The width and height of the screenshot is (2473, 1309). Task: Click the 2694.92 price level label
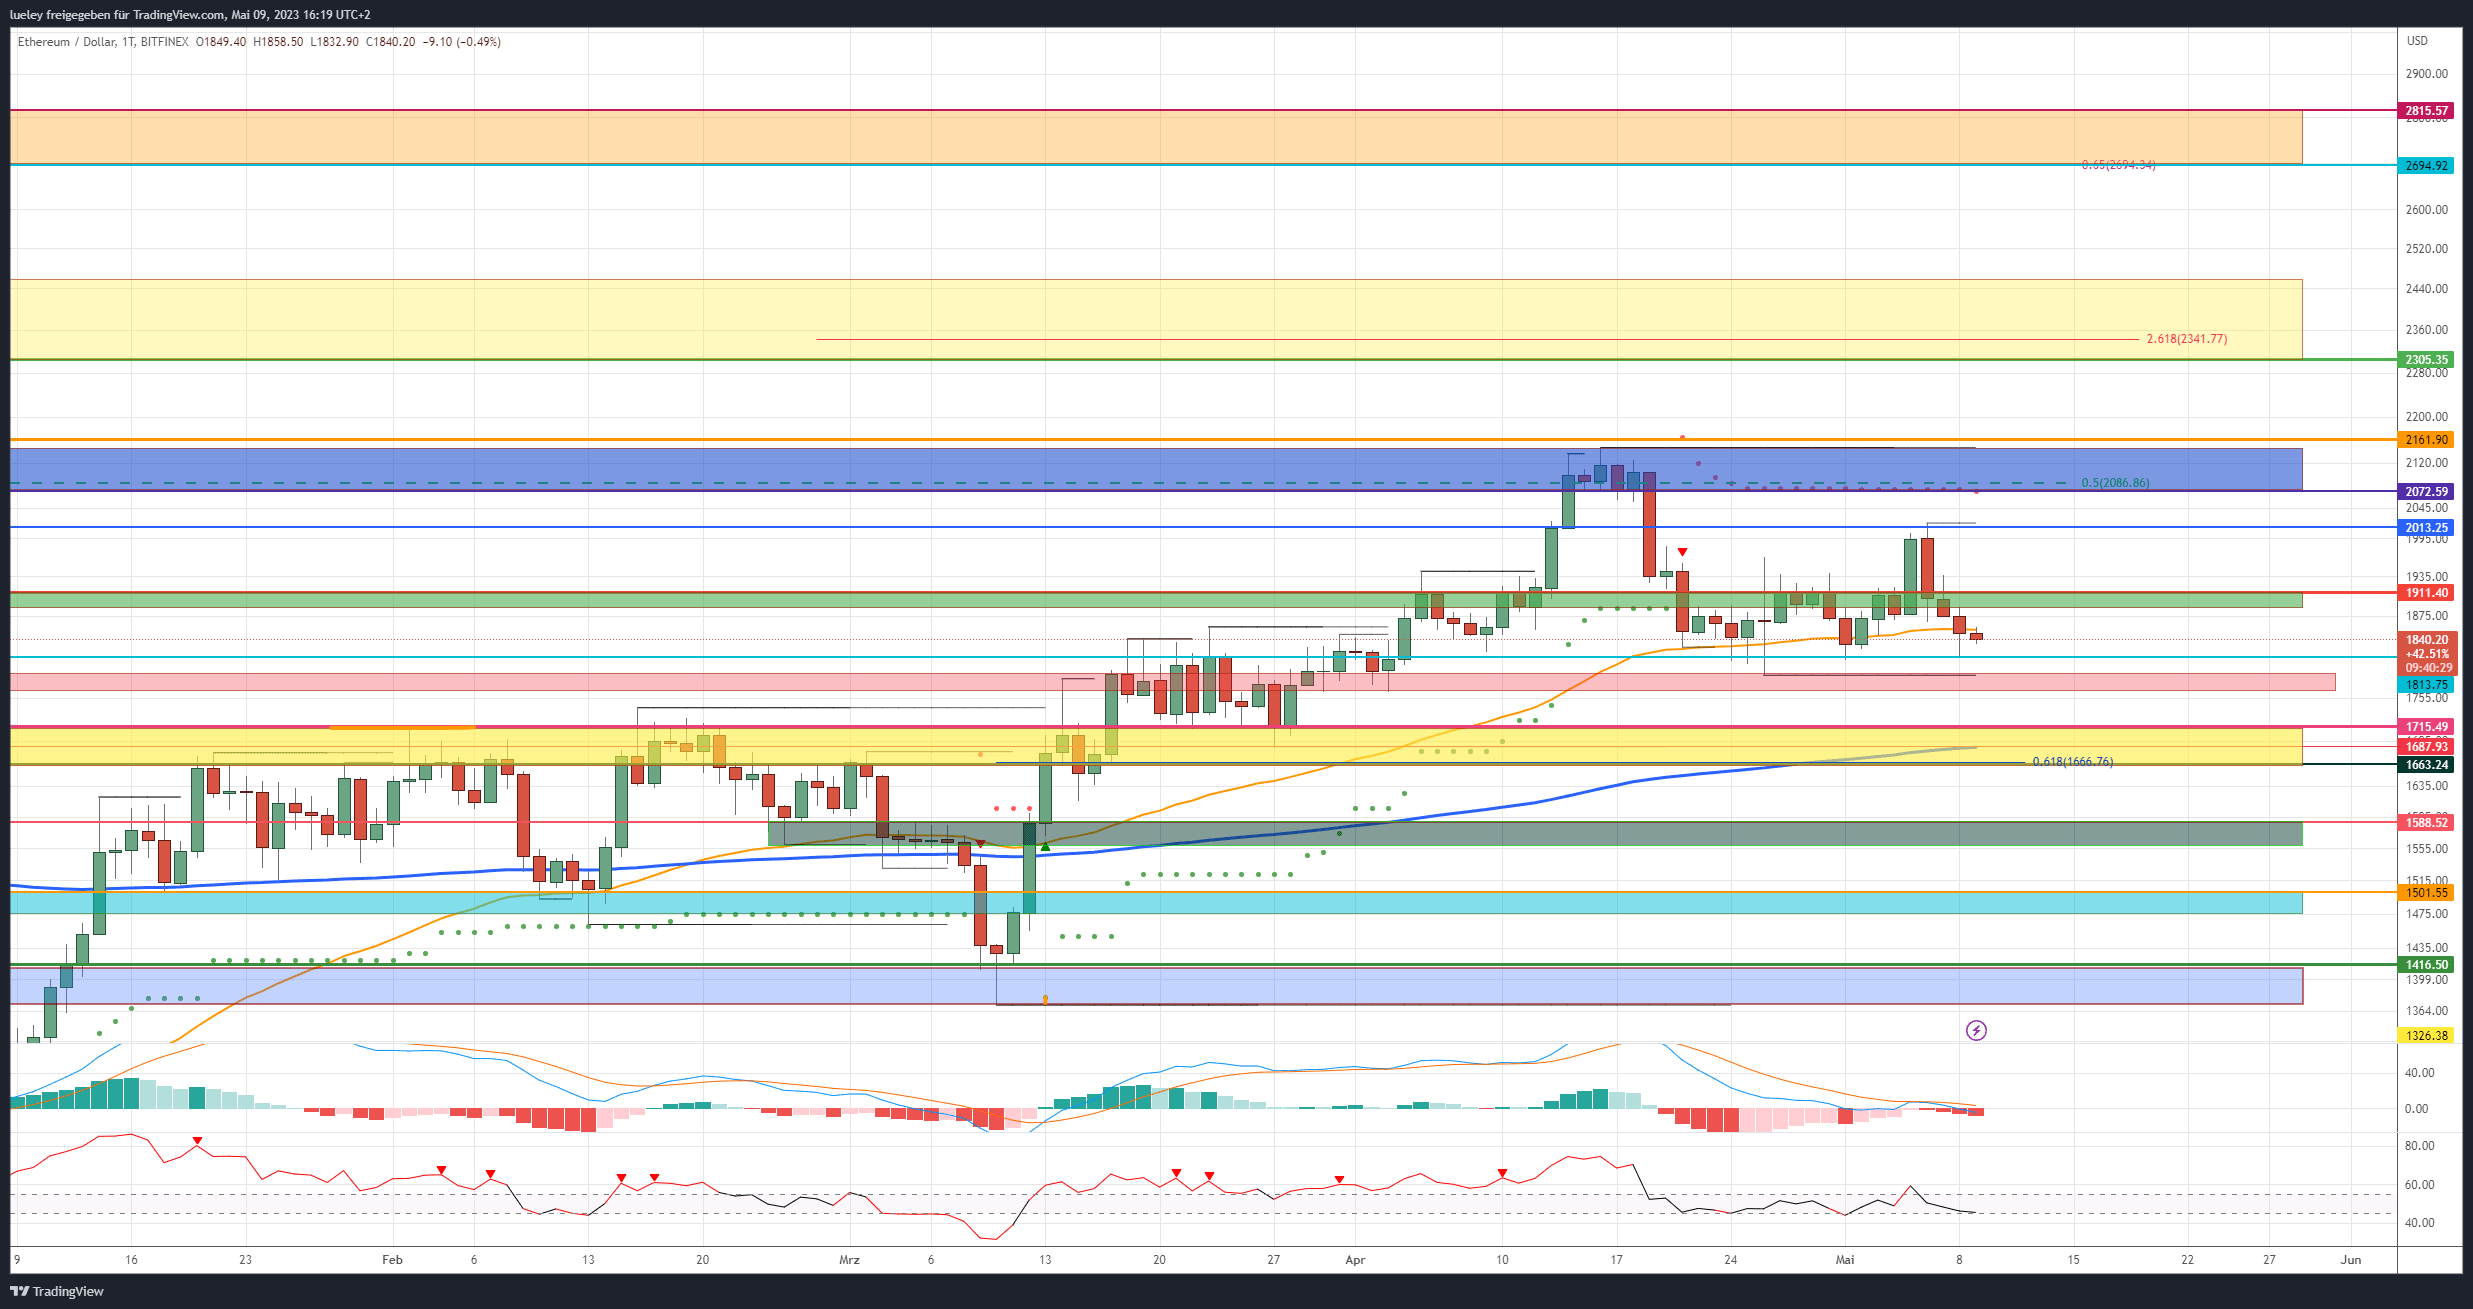(2427, 165)
